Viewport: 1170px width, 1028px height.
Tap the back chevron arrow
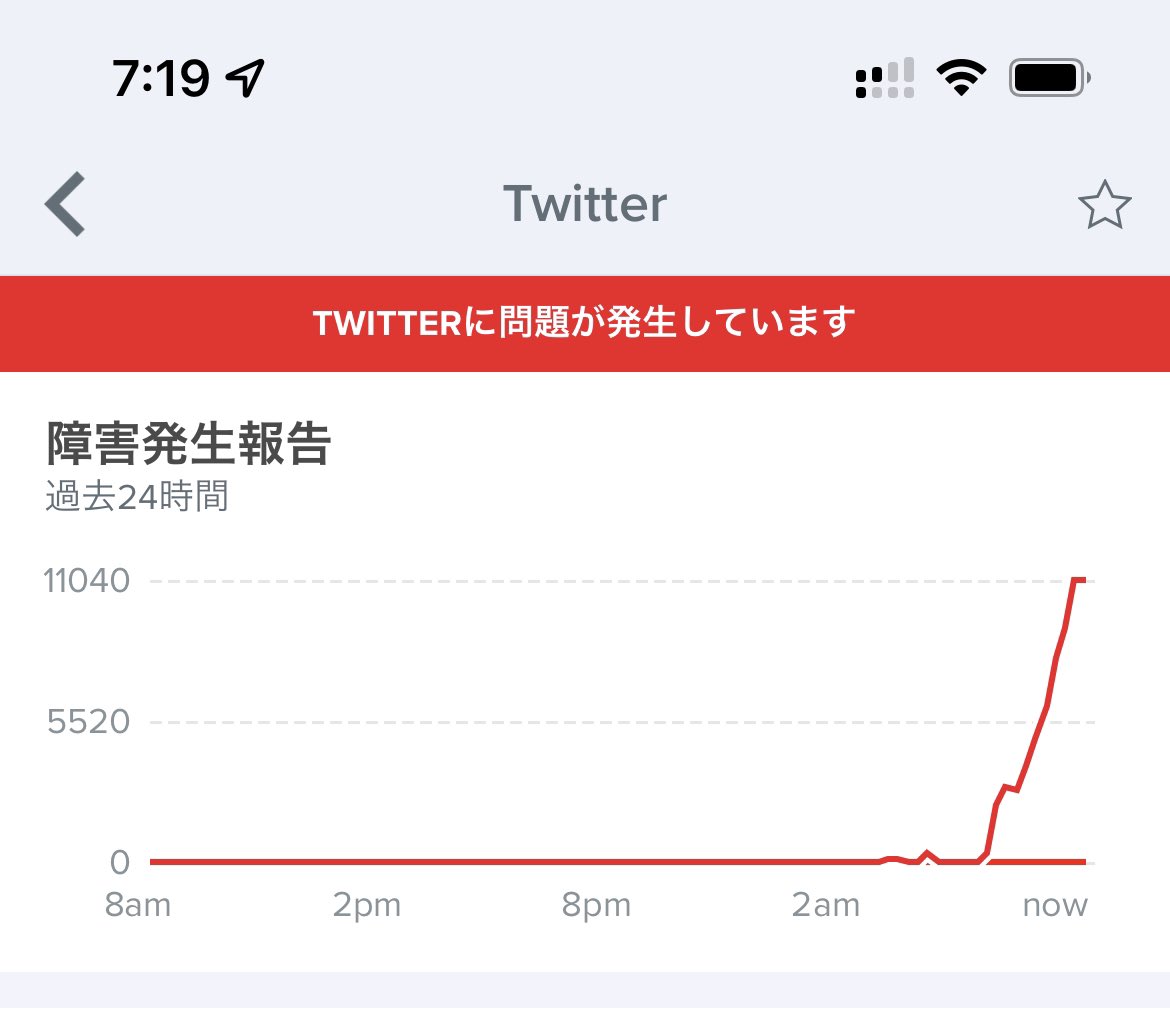[x=65, y=204]
